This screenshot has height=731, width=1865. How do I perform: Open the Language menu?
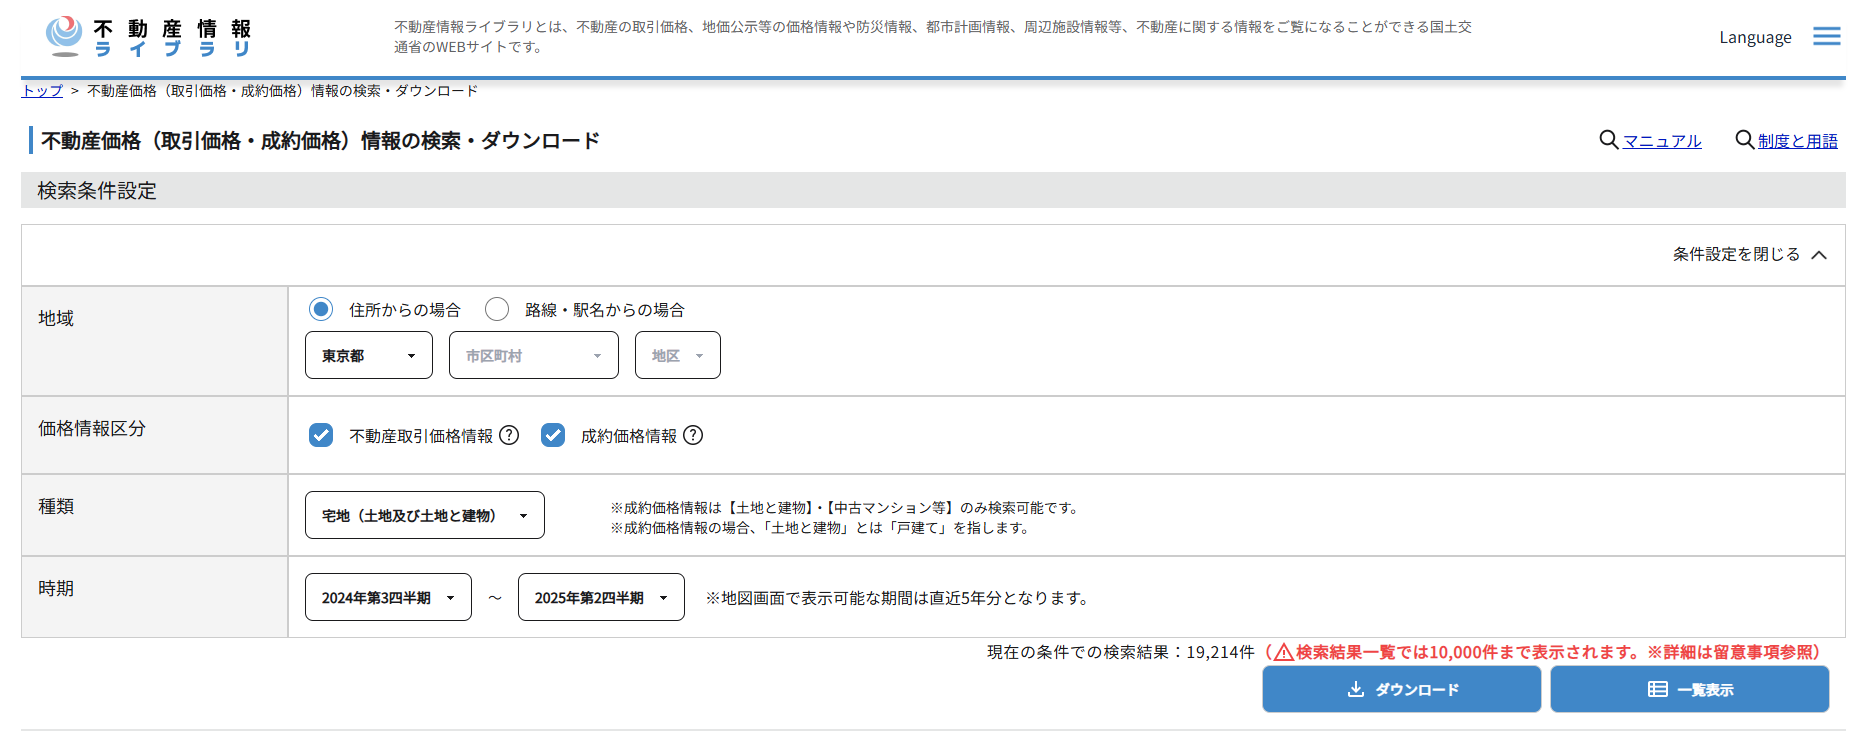click(1755, 37)
